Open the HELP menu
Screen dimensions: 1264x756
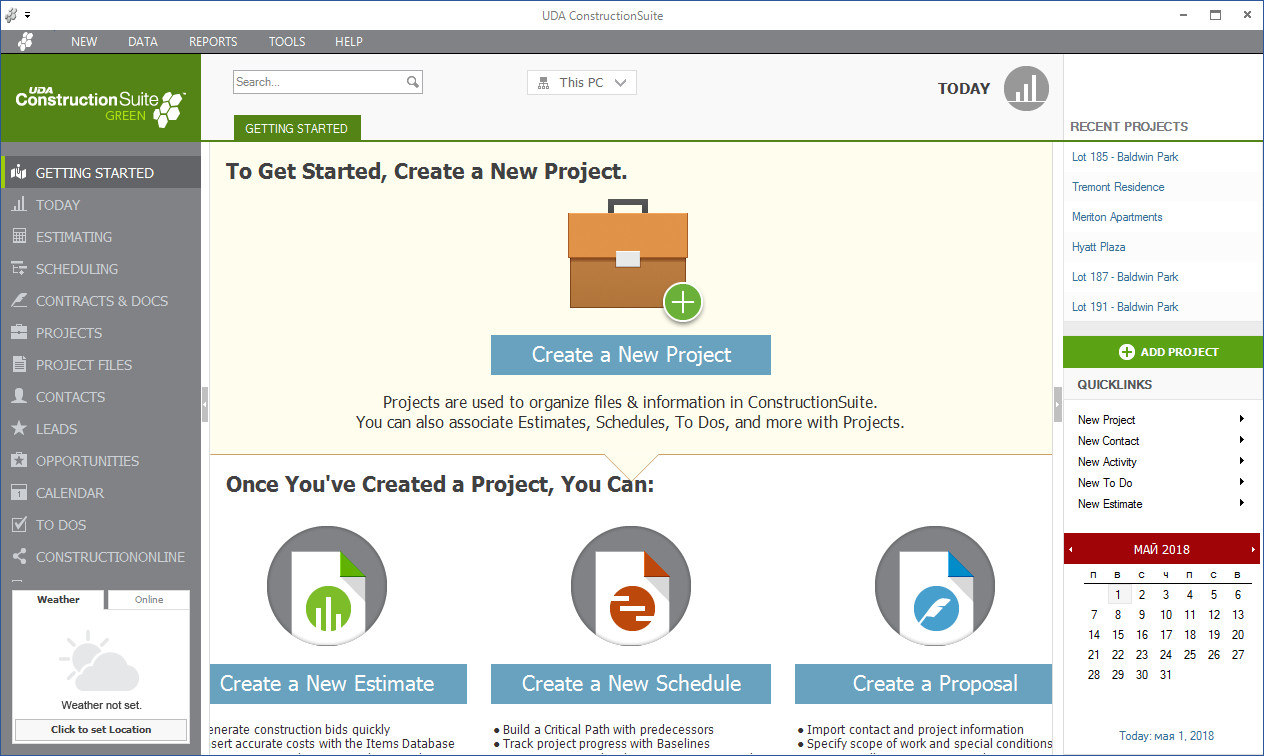[349, 42]
